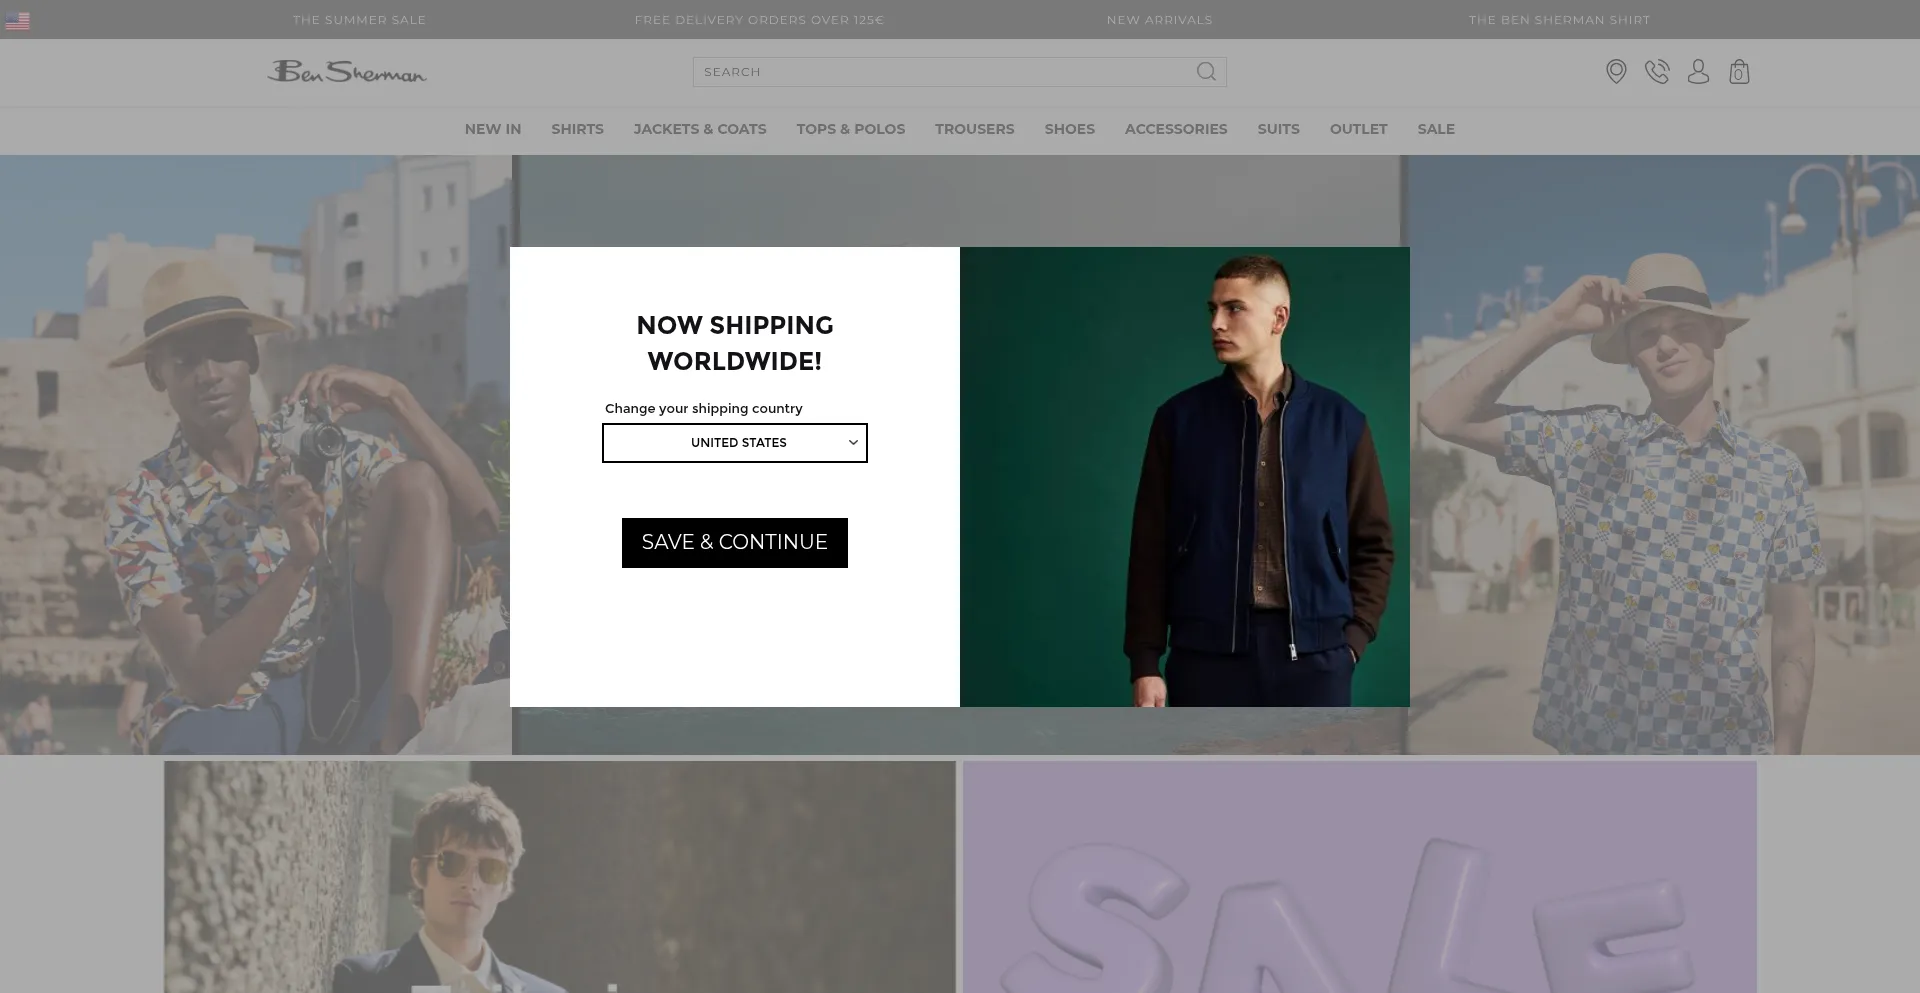Open the Jackets & Coats menu
The width and height of the screenshot is (1920, 993).
pos(699,129)
